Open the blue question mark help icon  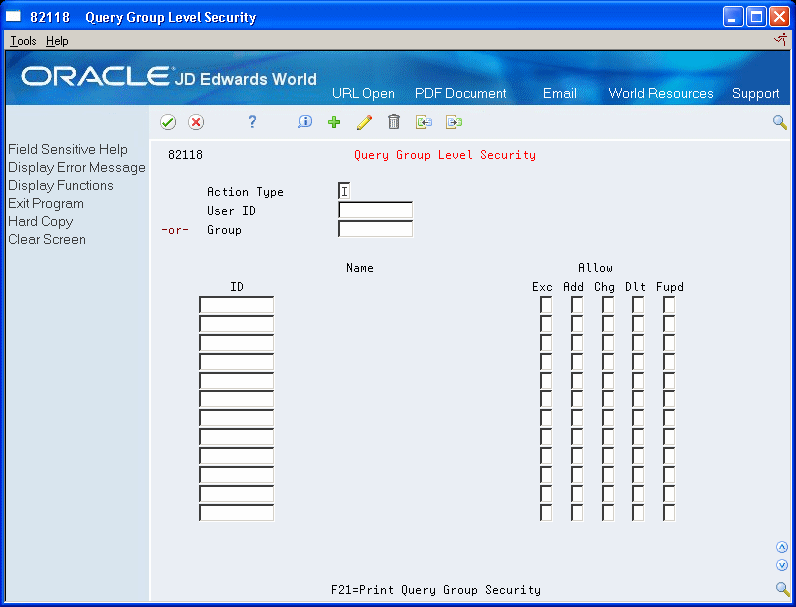(252, 122)
